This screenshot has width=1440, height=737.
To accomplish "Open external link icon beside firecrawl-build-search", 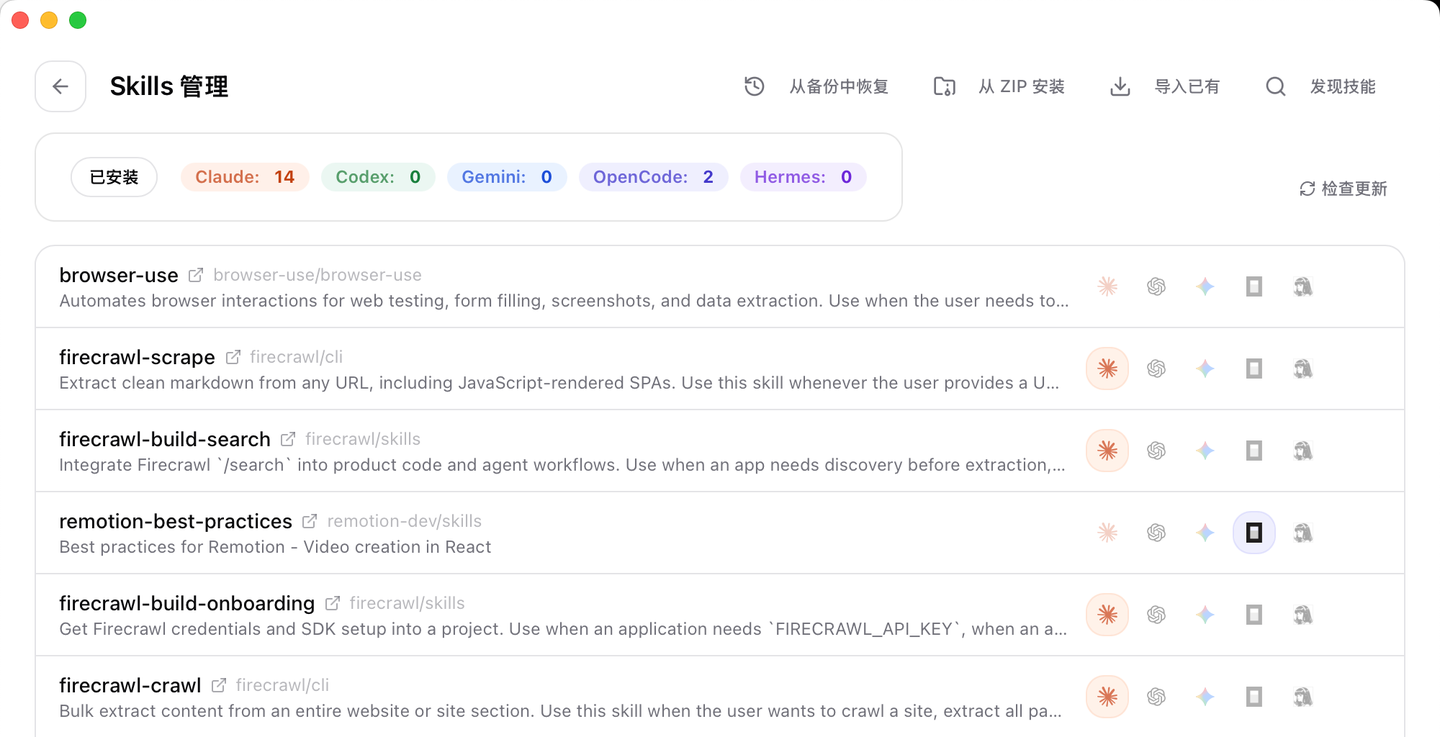I will pos(288,439).
